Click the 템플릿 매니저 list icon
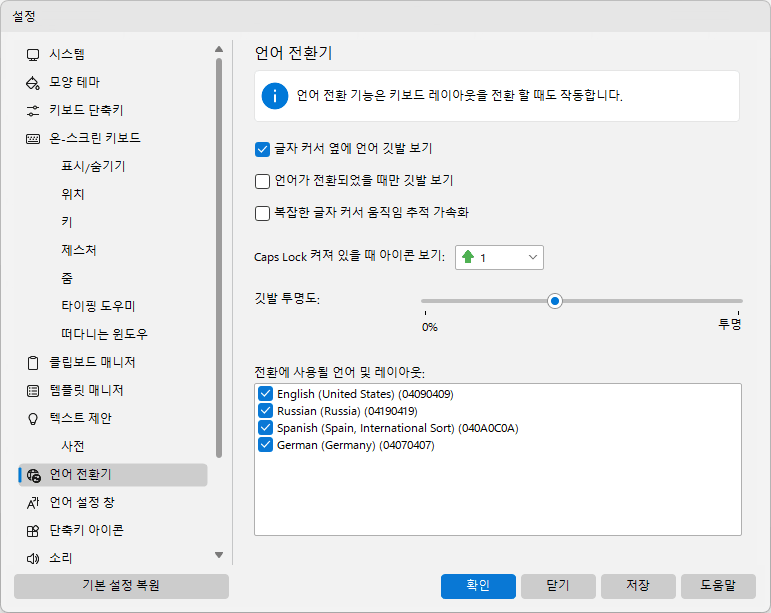771x613 pixels. pyautogui.click(x=33, y=391)
